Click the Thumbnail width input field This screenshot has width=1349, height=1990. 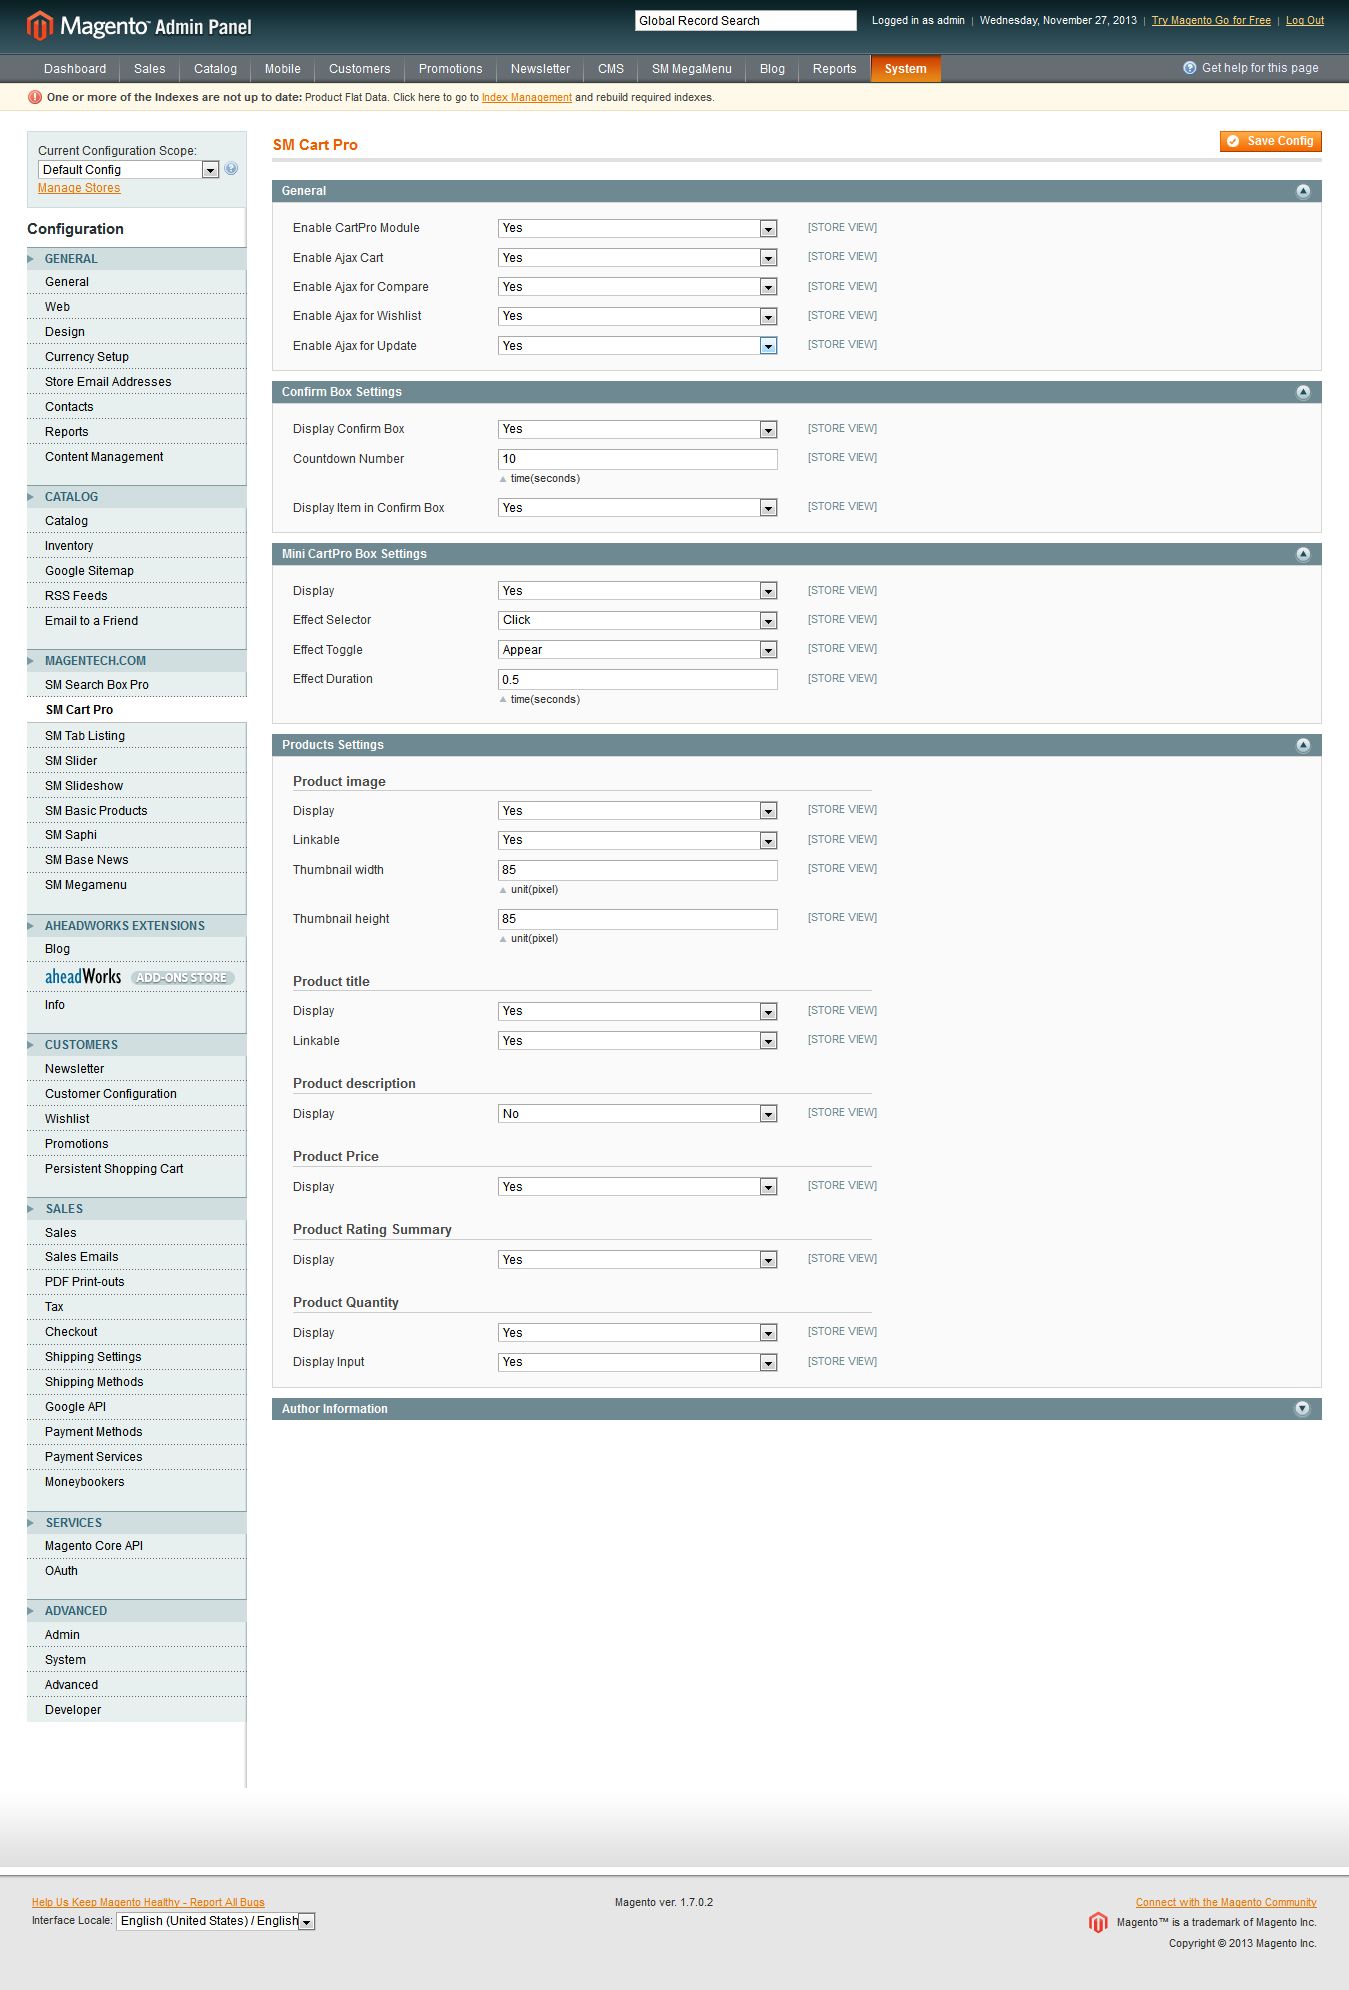[637, 870]
